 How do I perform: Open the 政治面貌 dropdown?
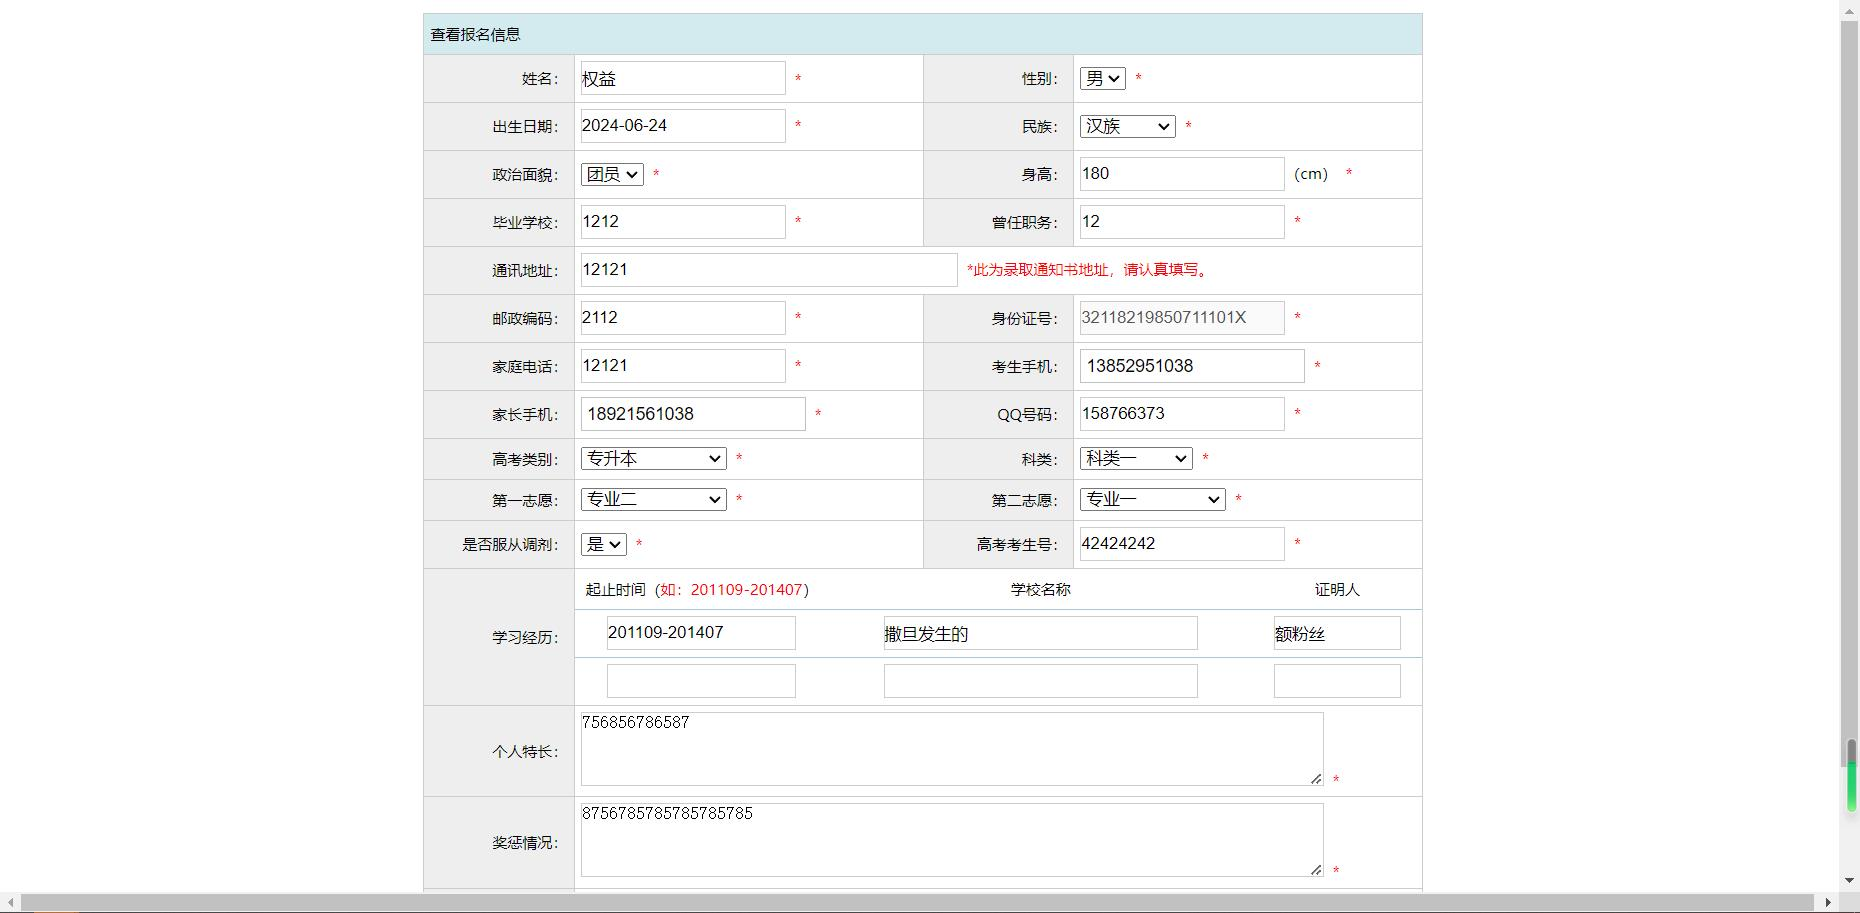pyautogui.click(x=611, y=174)
